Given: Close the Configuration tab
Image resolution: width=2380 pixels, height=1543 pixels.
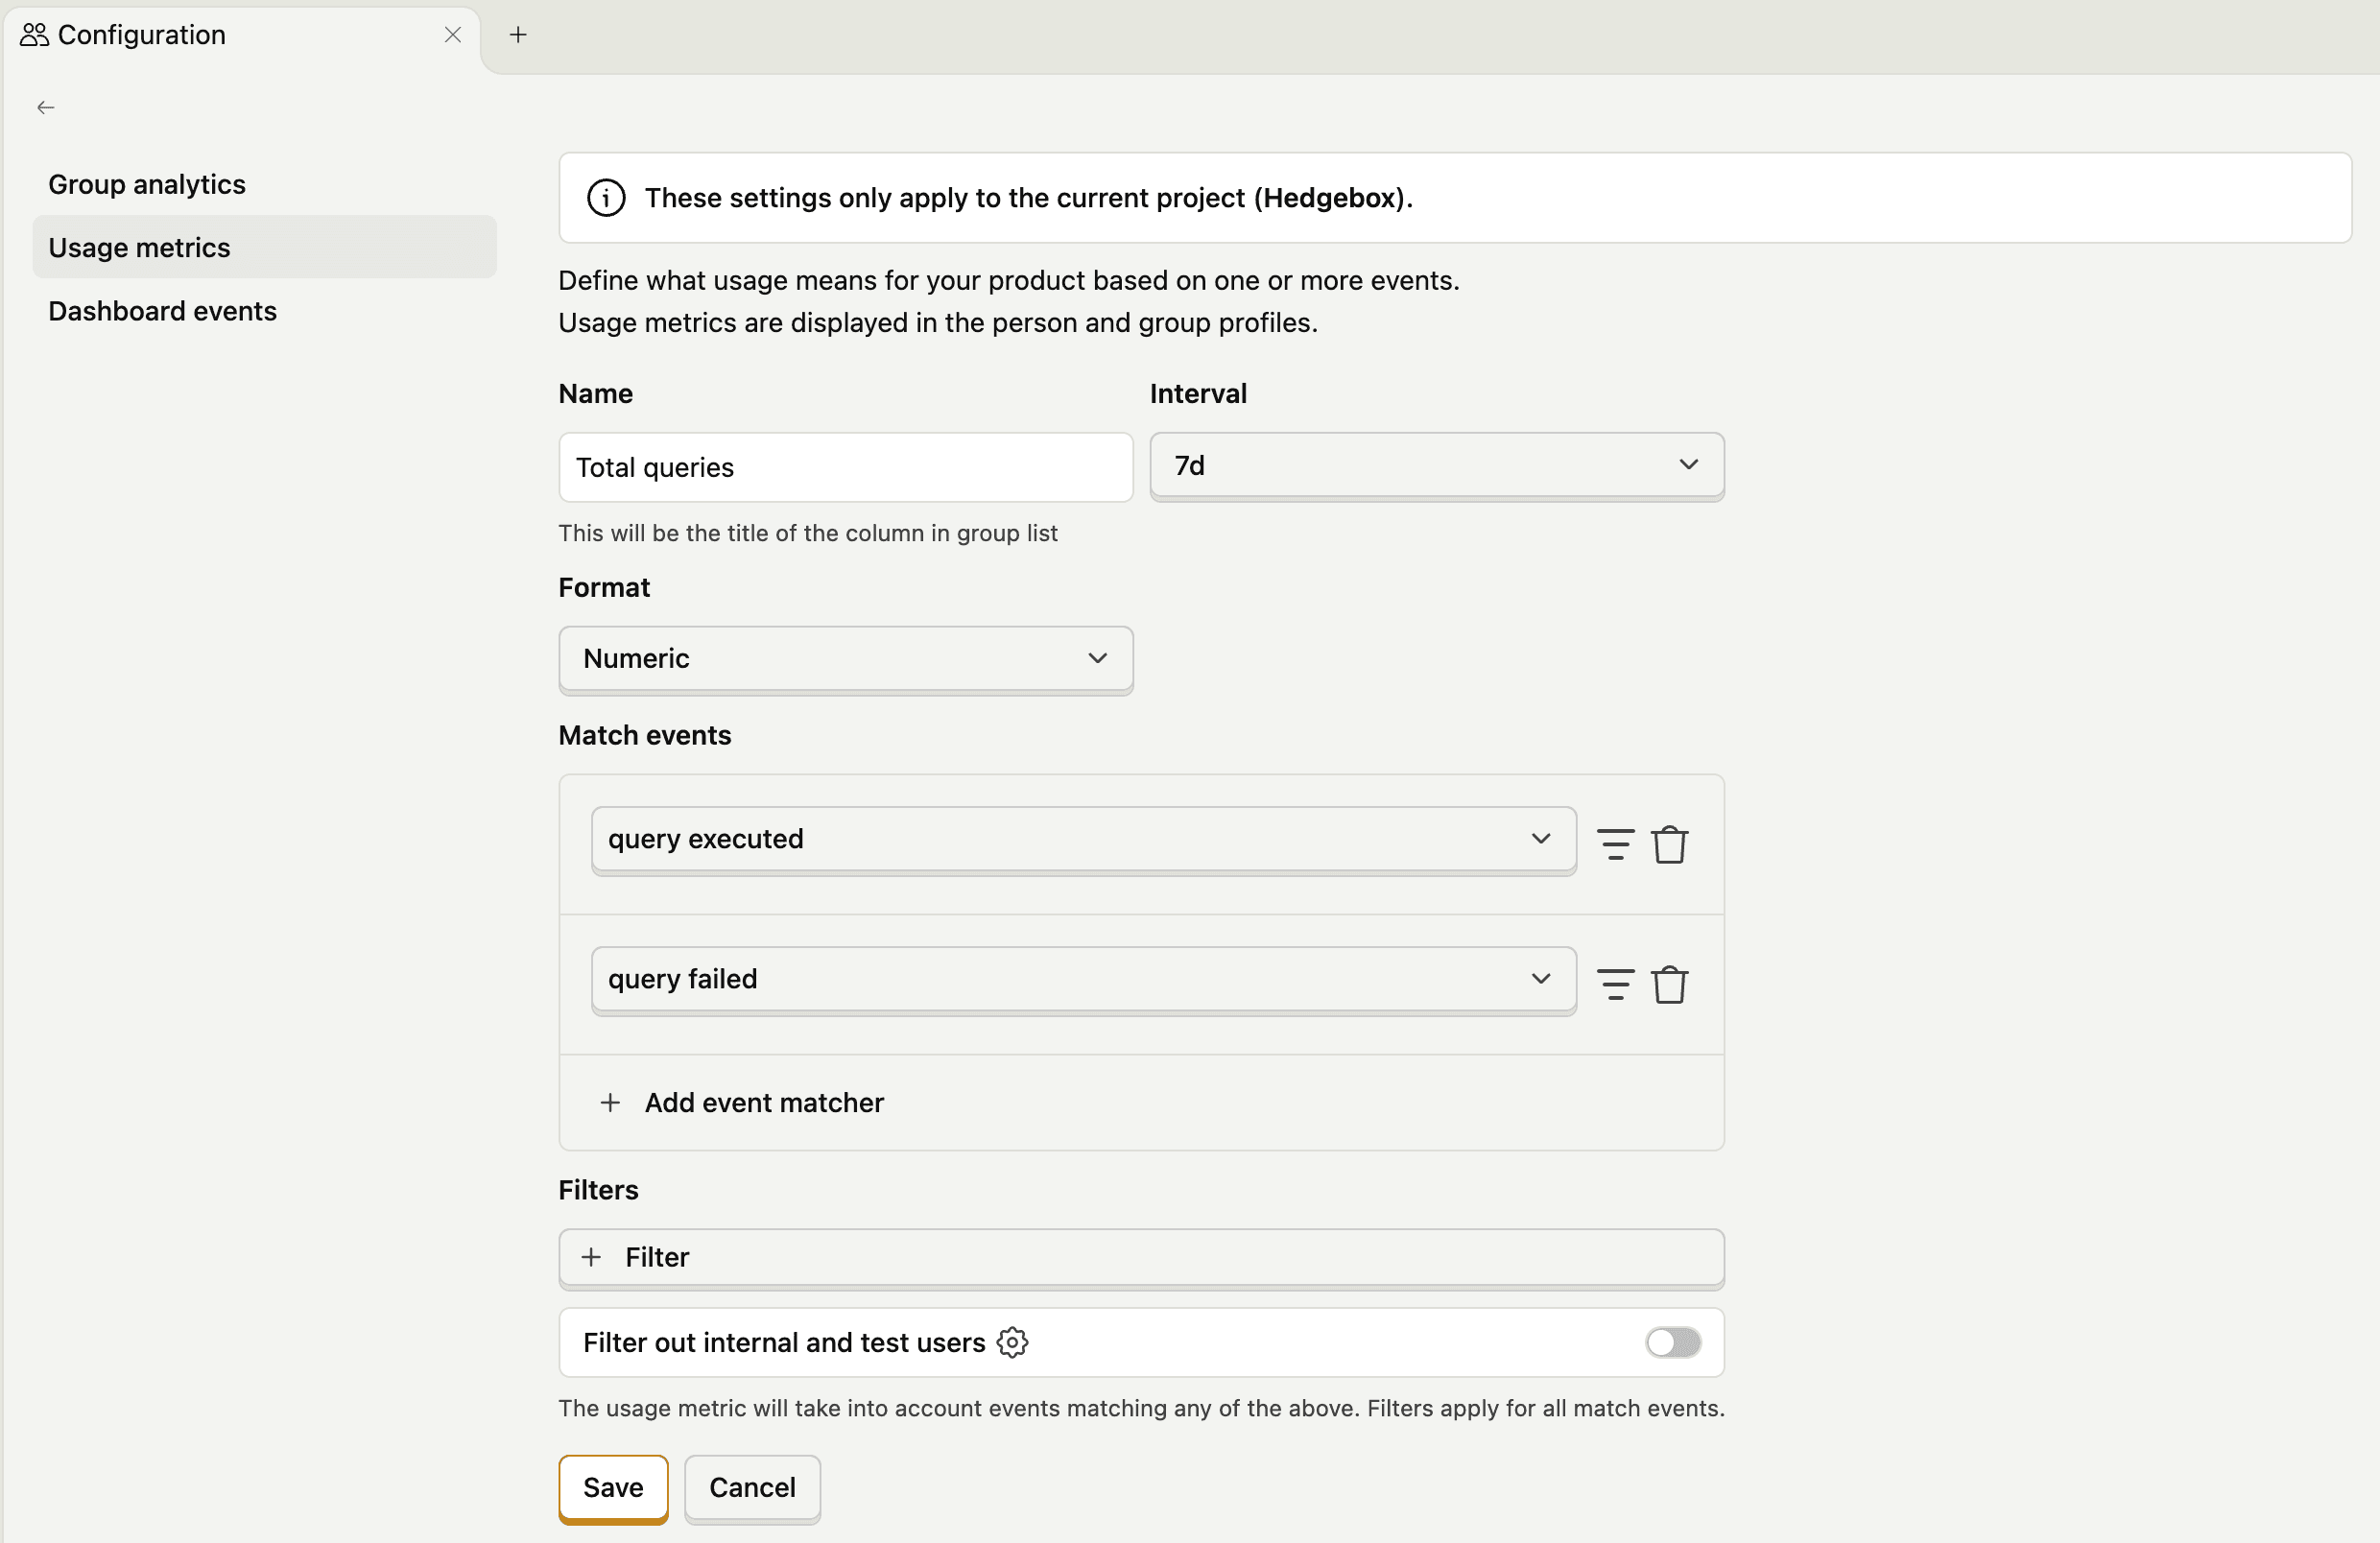Looking at the screenshot, I should tap(452, 34).
